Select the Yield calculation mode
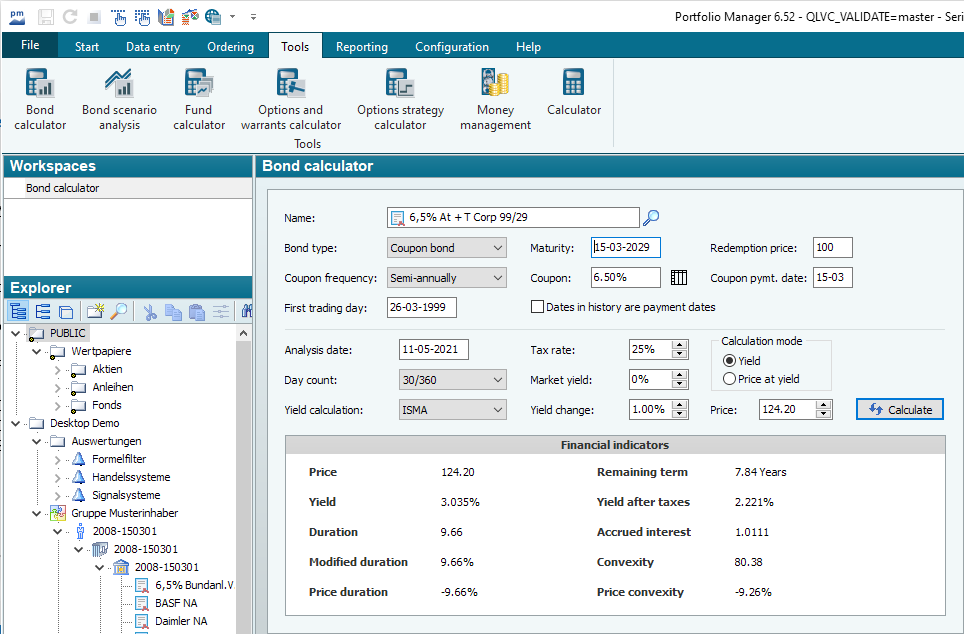 coord(729,360)
